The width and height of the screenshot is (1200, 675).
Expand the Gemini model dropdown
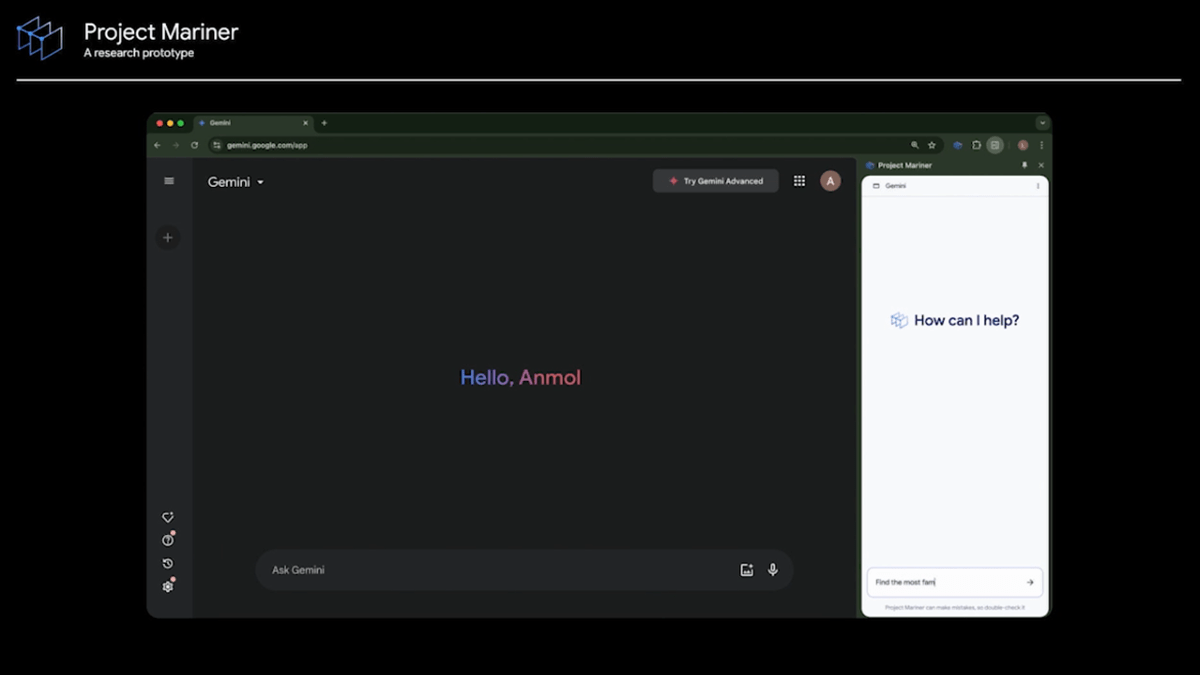[236, 182]
